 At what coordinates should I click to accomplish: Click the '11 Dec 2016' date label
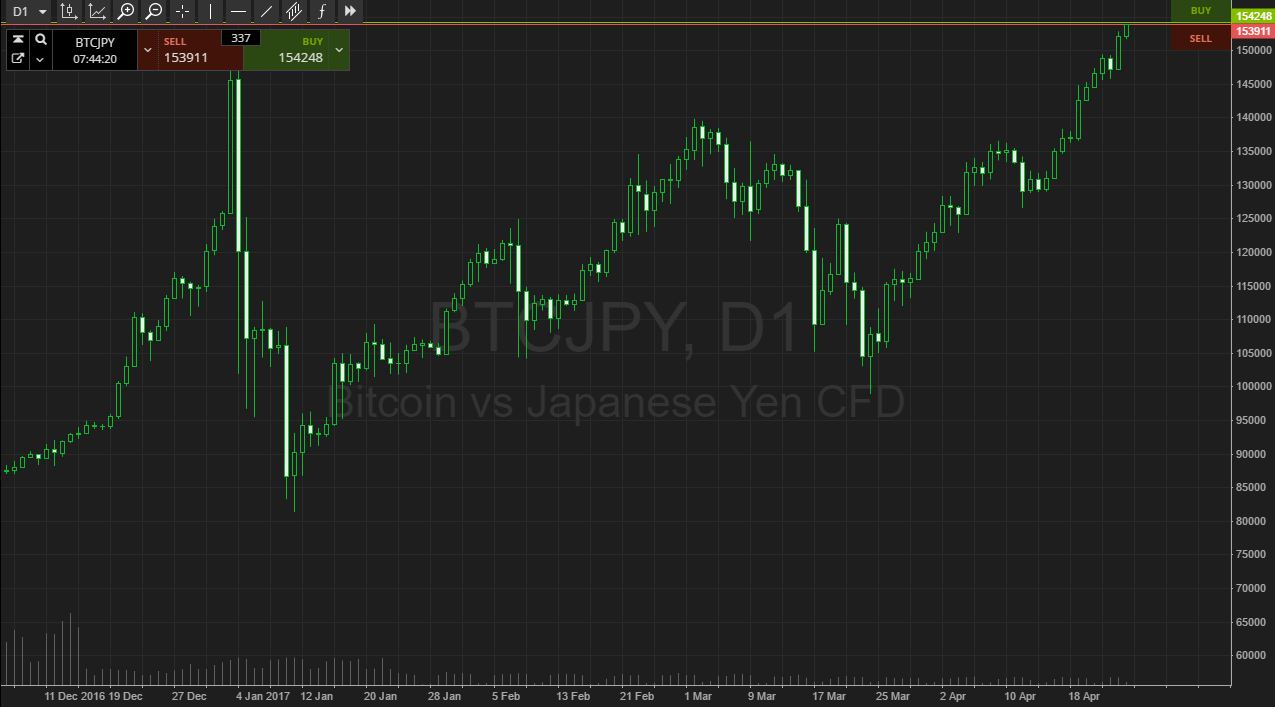[74, 696]
